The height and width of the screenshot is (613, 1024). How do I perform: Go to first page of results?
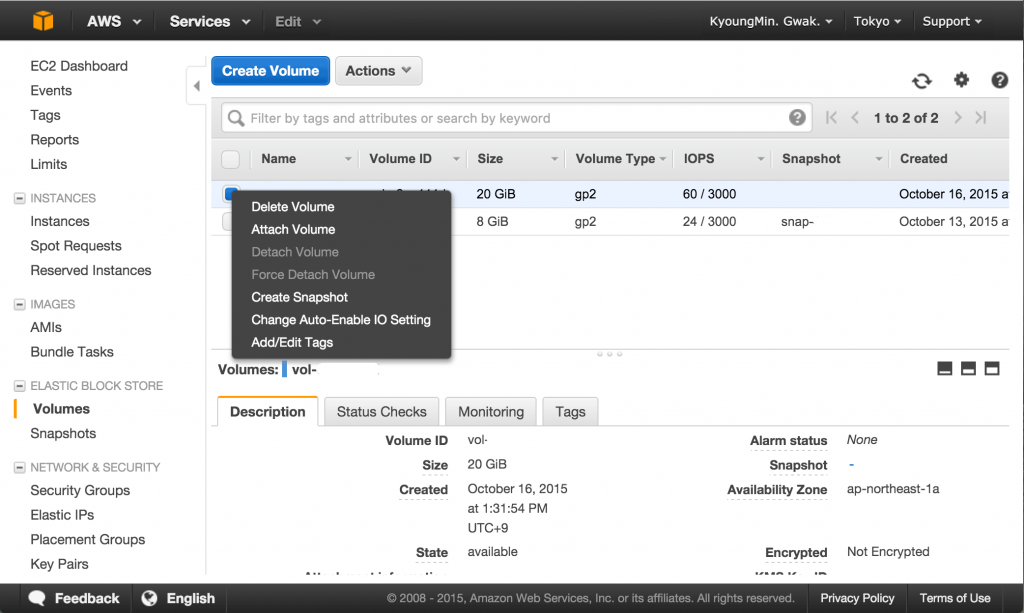(831, 118)
